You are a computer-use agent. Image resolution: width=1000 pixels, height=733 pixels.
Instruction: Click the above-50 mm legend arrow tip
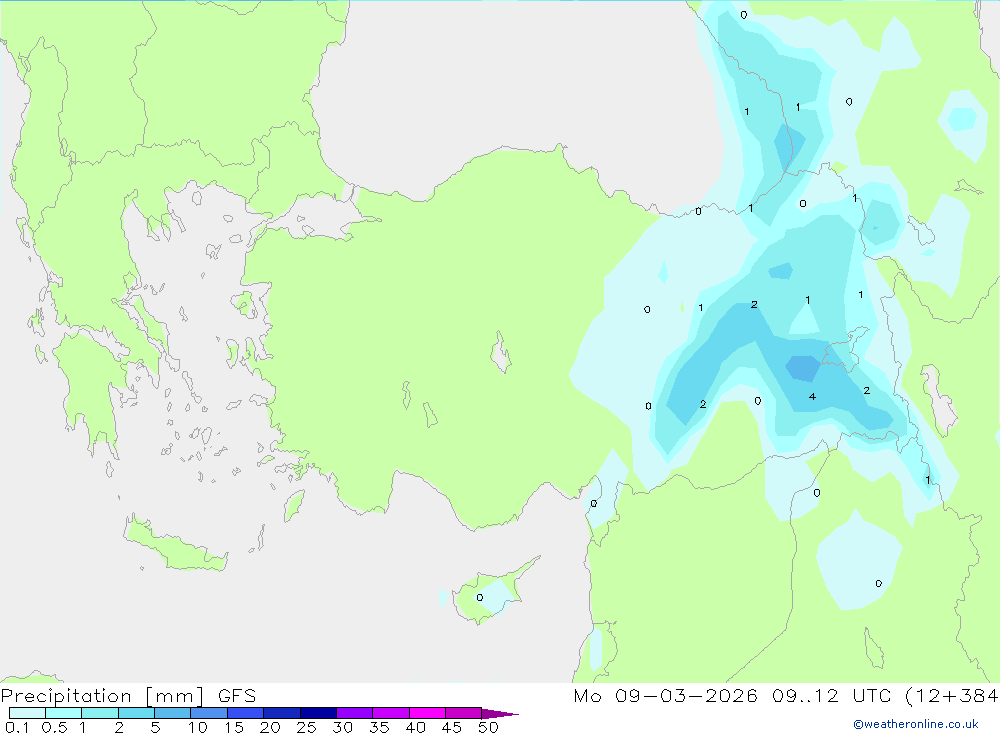[500, 714]
